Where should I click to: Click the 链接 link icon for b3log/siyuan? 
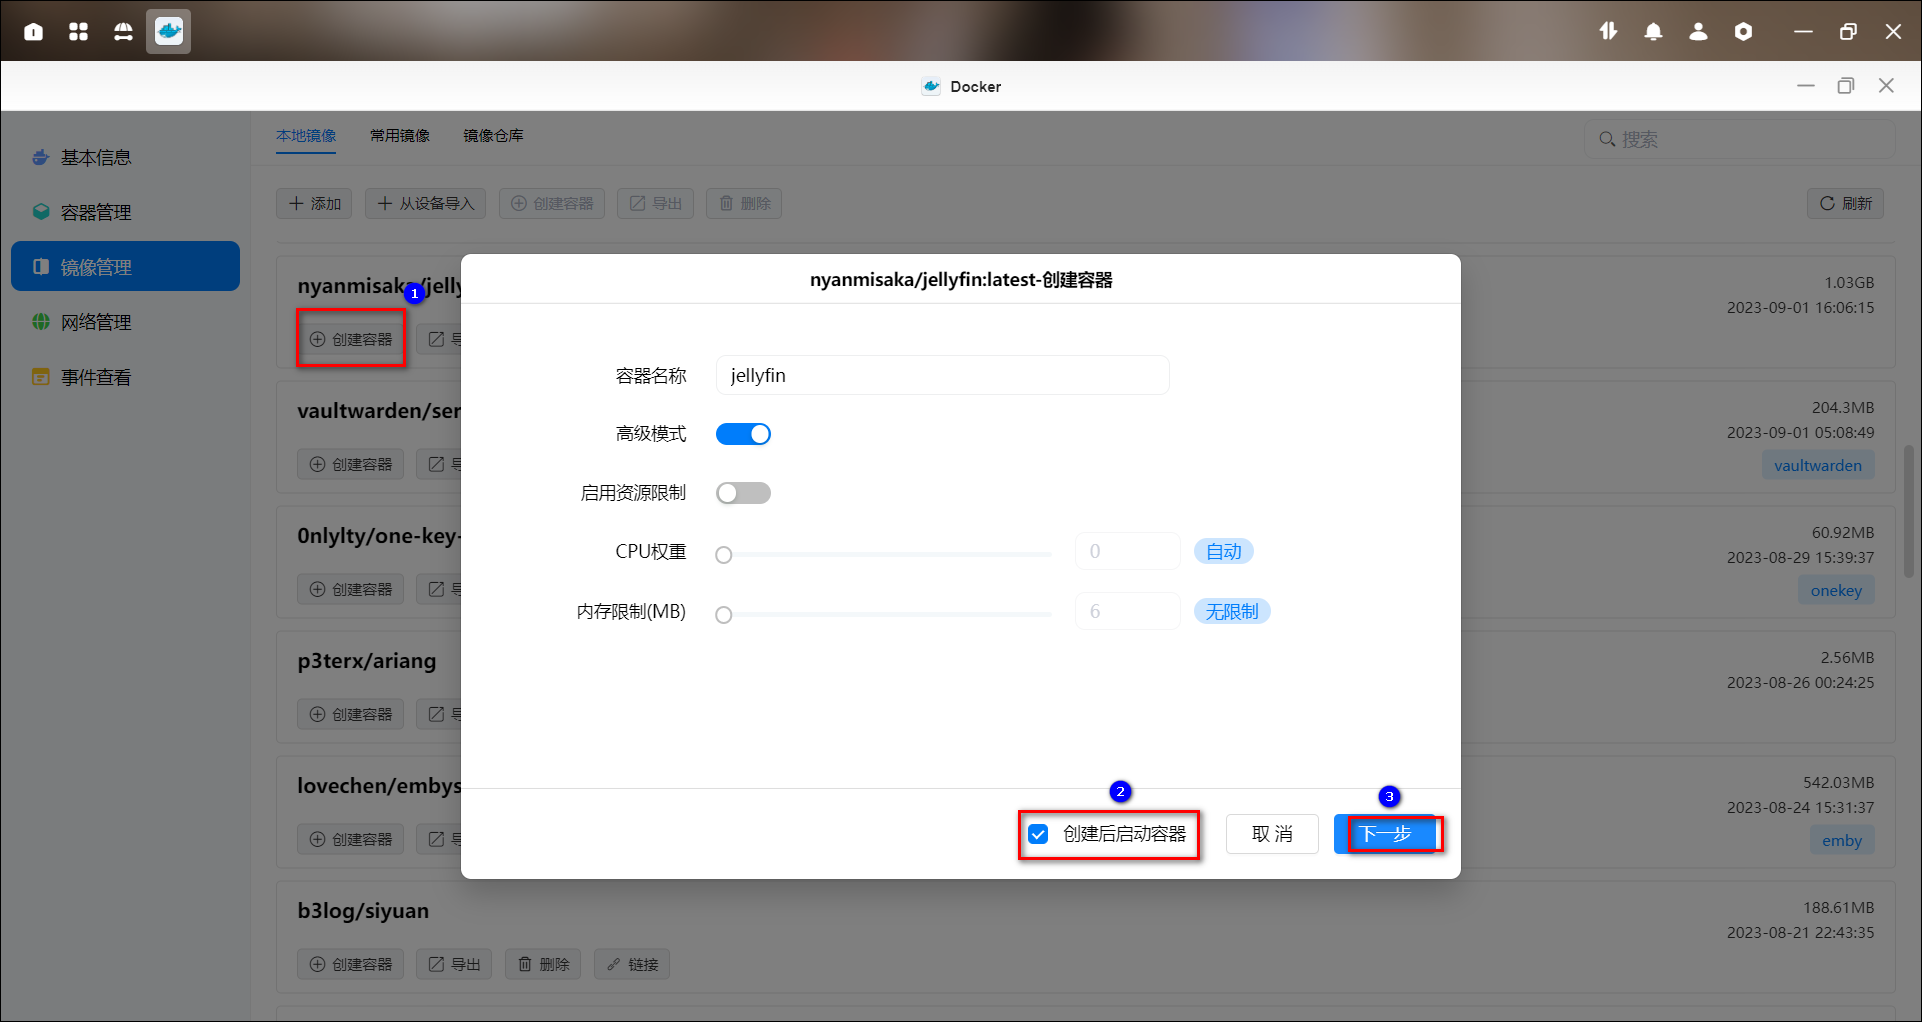tap(632, 964)
